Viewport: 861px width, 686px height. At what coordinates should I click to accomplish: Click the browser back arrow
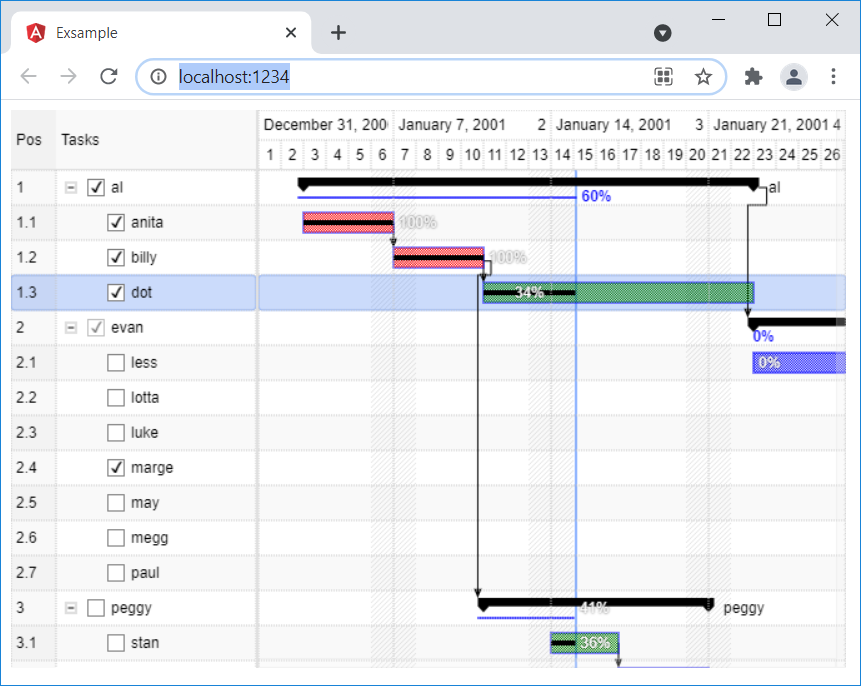click(x=29, y=77)
